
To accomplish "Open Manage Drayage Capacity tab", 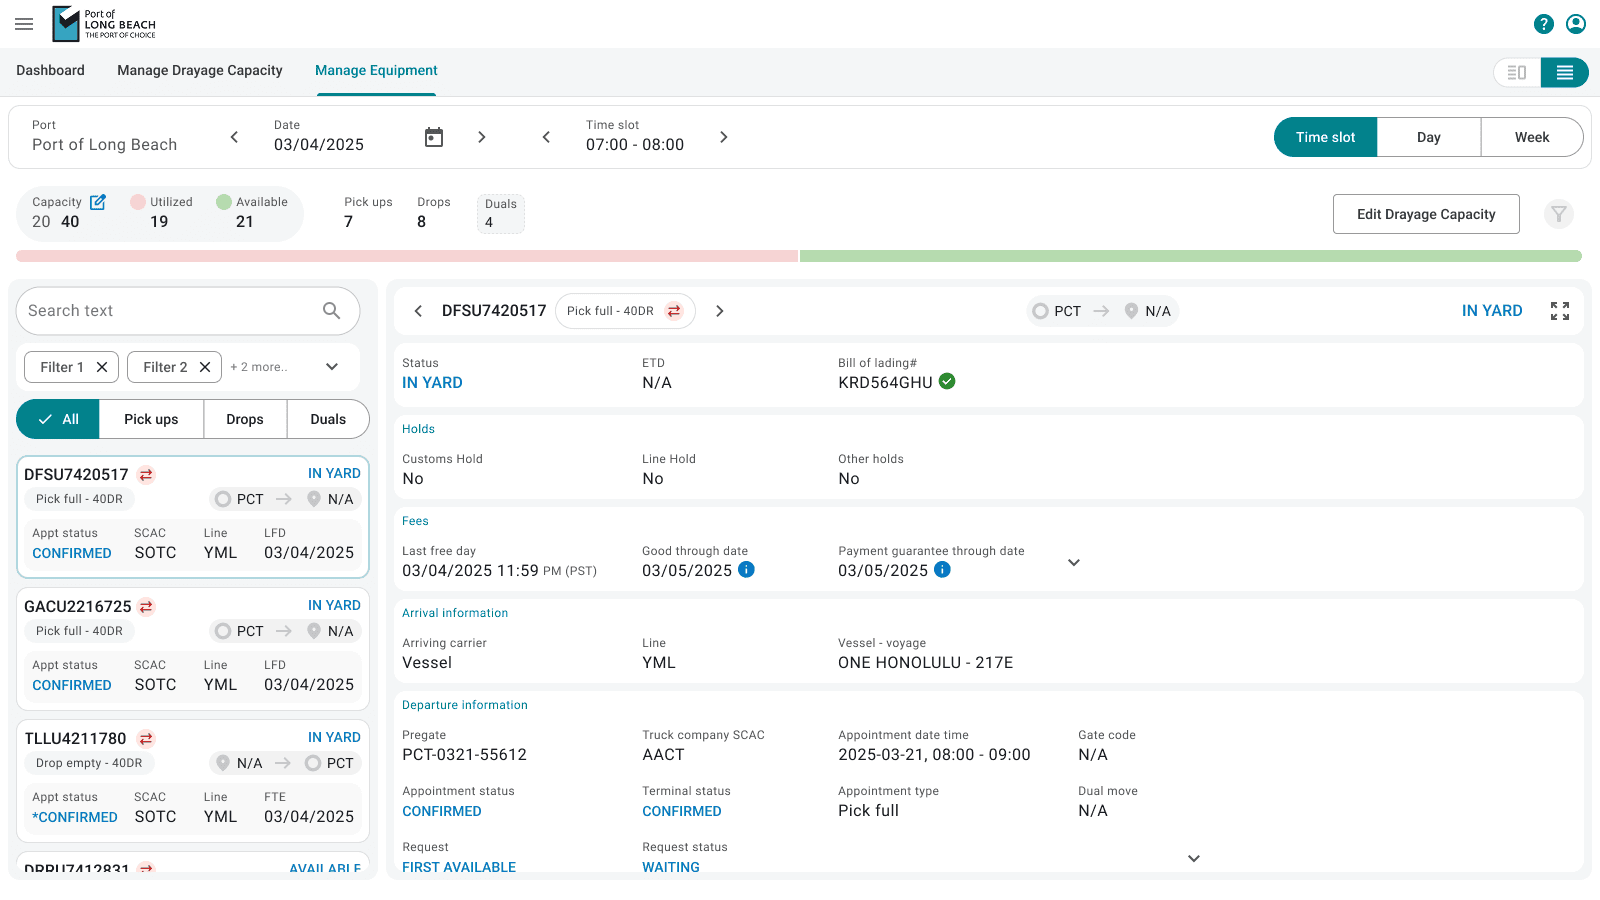I will coord(200,70).
